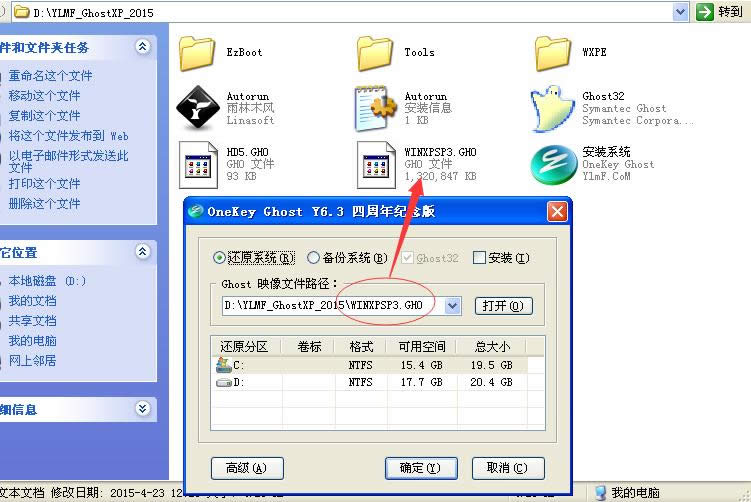Enable the 安装 checkbox
Viewport: 751px width, 502px height.
pos(479,258)
